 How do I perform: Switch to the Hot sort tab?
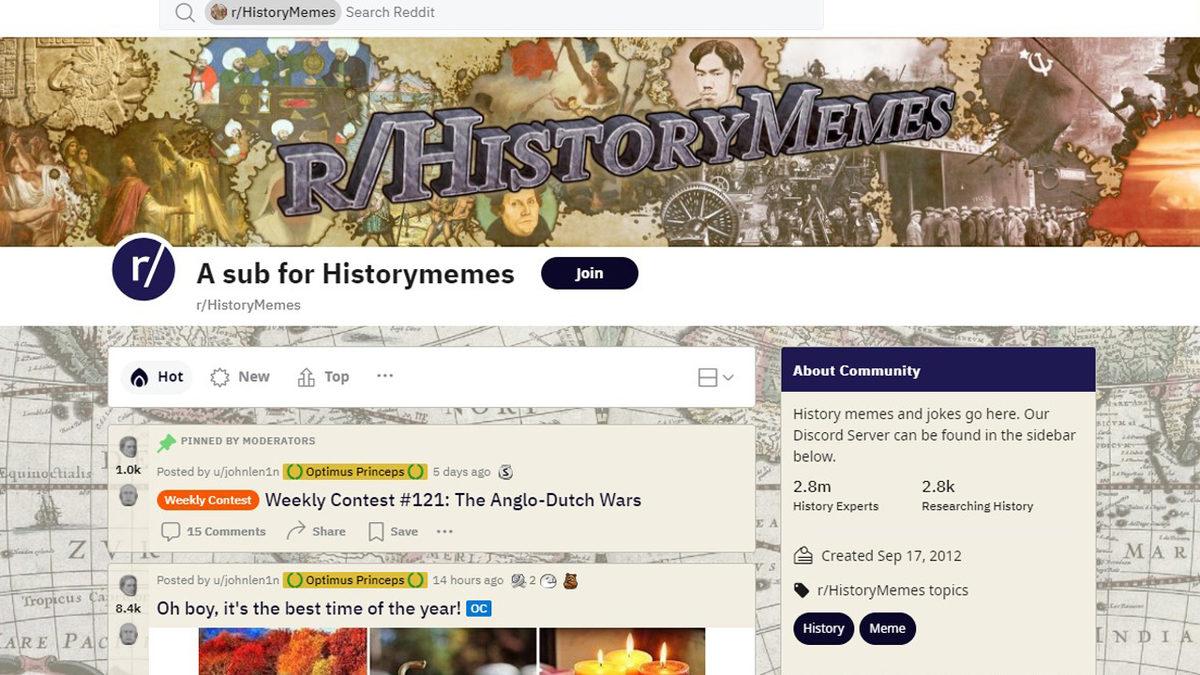click(x=158, y=377)
